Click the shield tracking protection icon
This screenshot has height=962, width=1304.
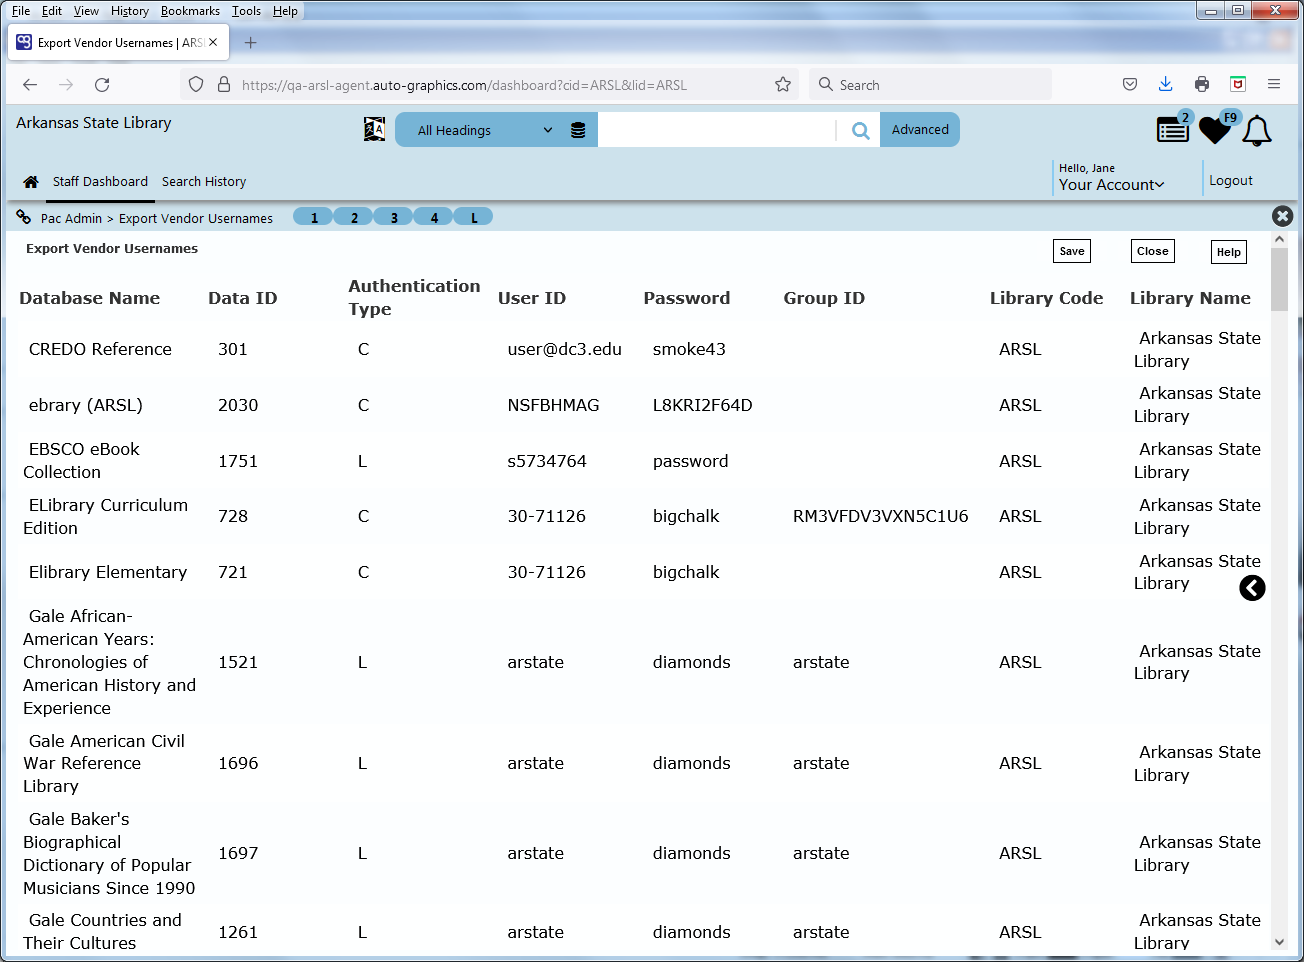[x=196, y=85]
